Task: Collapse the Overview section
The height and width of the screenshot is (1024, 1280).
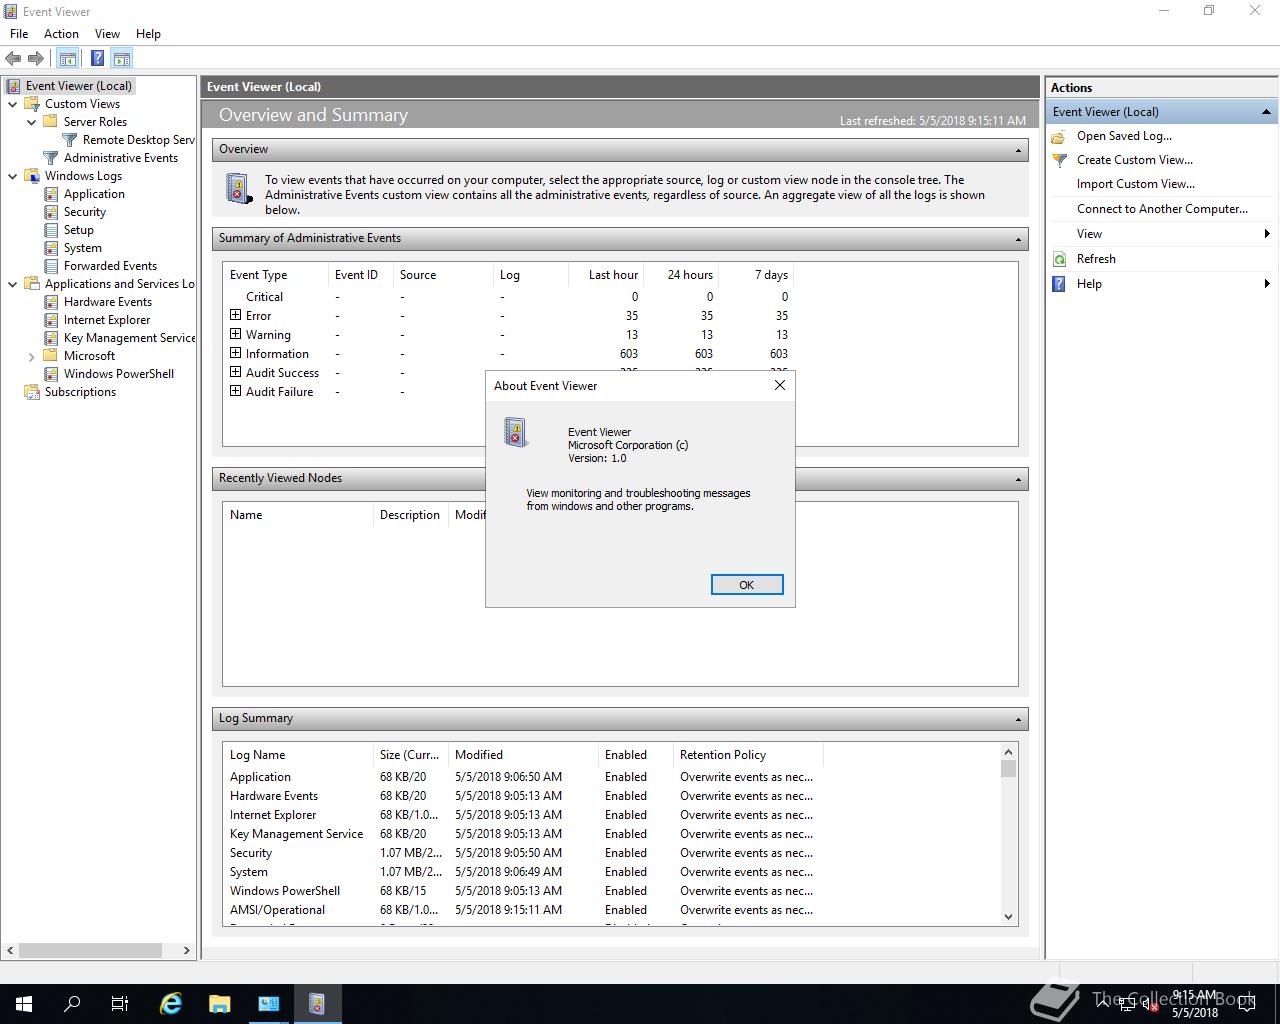Action: tap(1018, 150)
